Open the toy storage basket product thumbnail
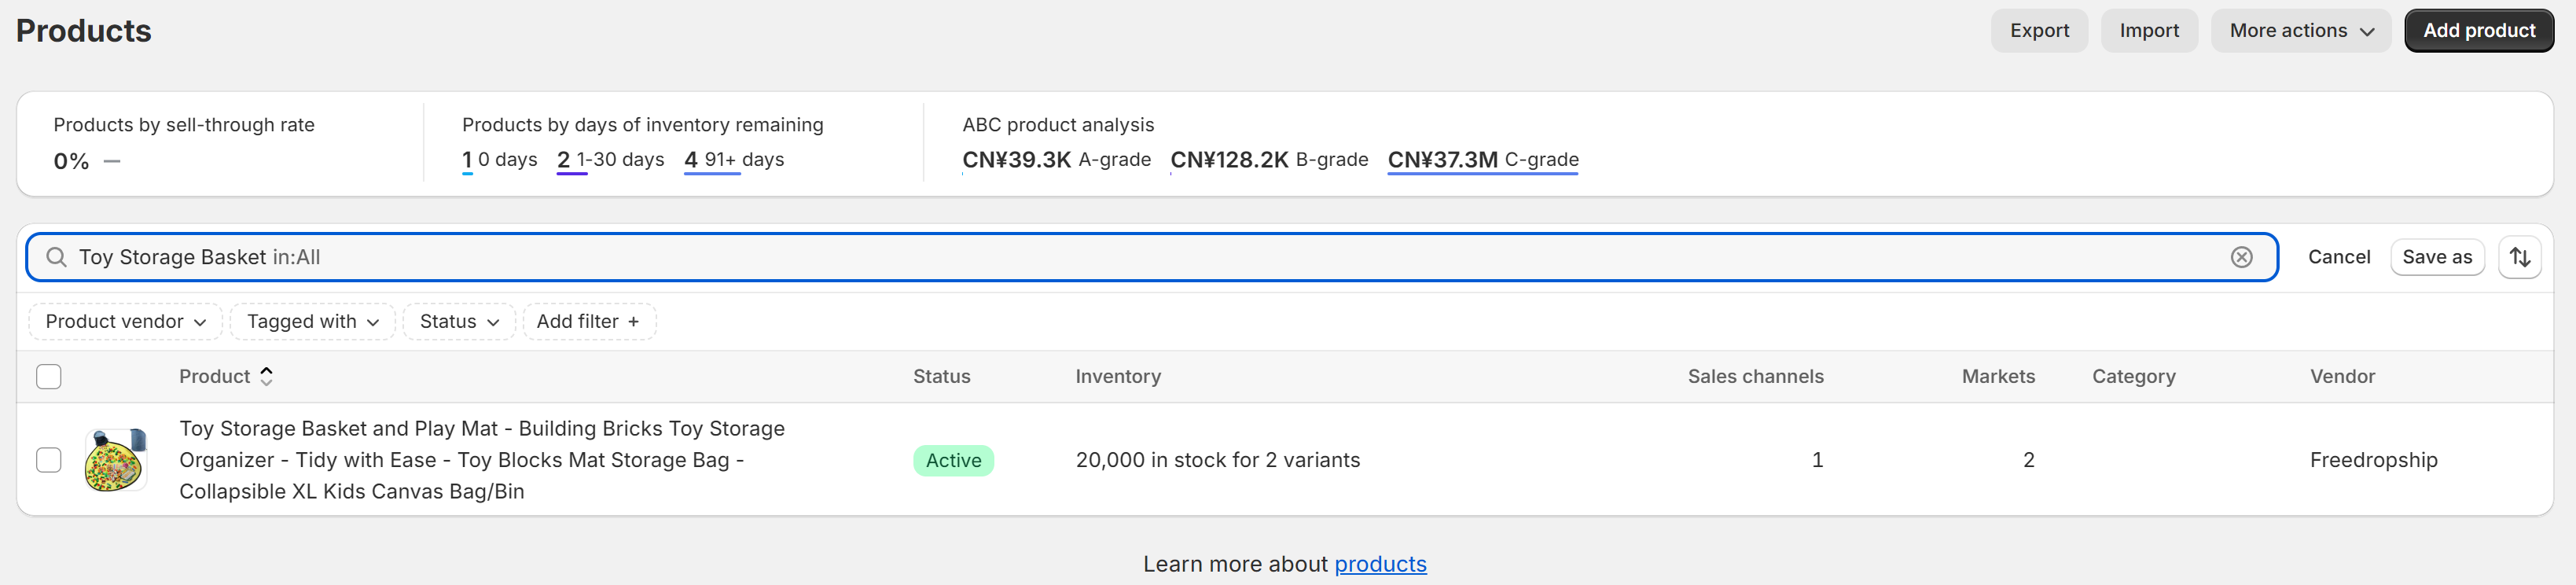Screen dimensions: 2576x585 tap(116, 460)
